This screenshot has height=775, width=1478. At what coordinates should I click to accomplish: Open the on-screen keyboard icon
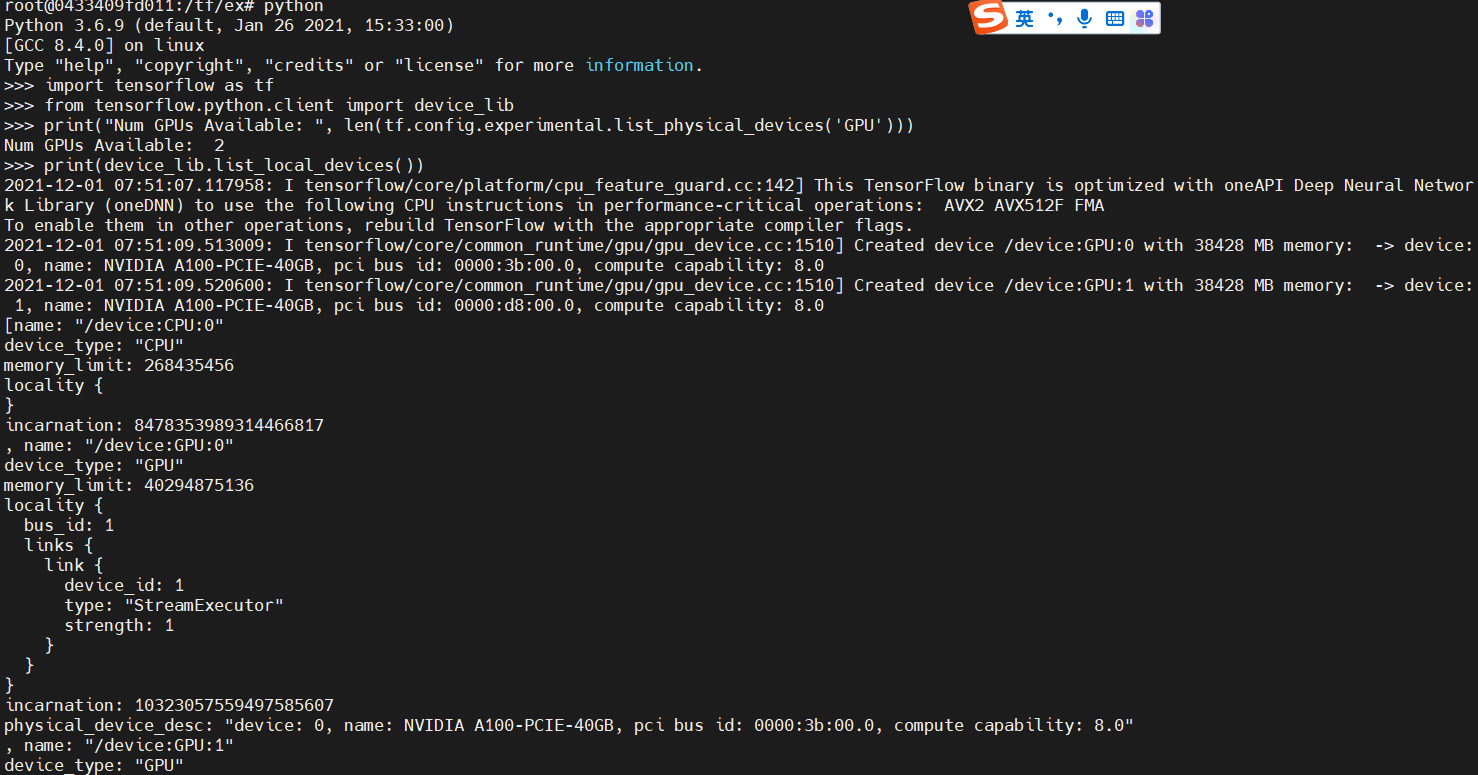click(x=1114, y=17)
